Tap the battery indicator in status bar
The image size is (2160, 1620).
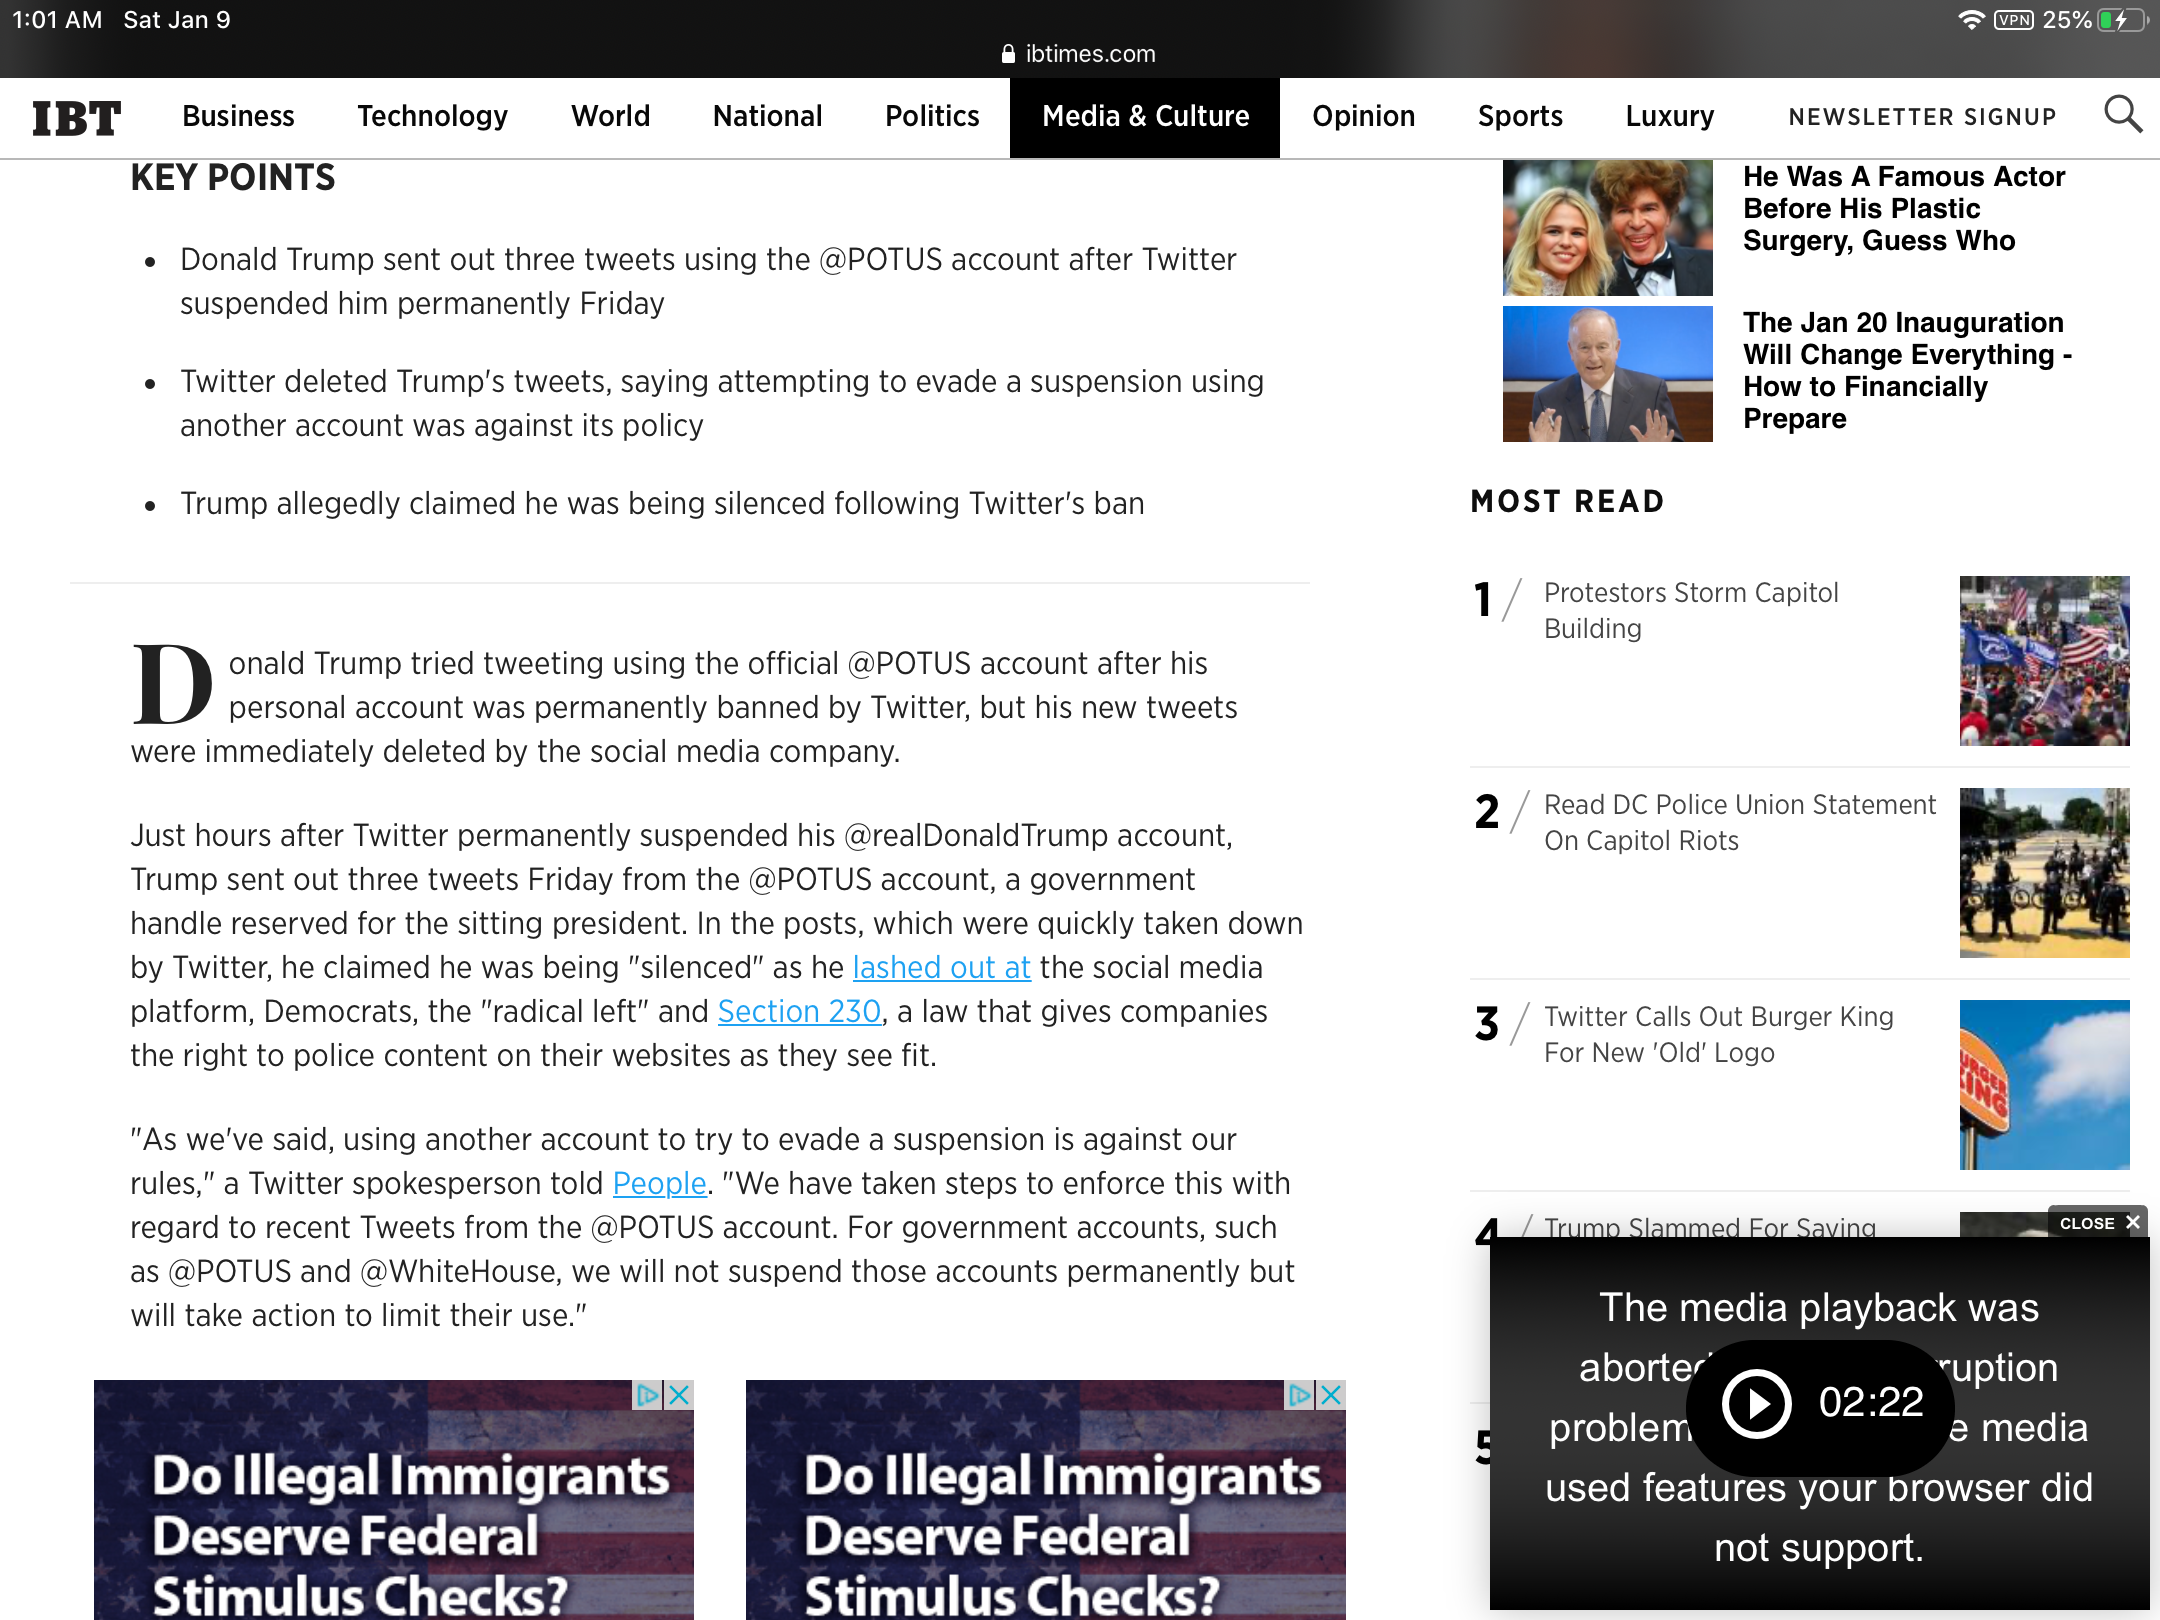tap(2120, 20)
